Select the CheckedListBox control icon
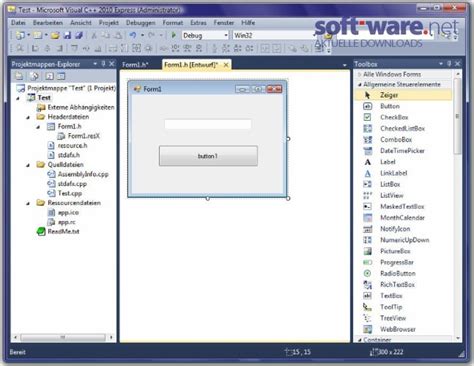This screenshot has width=474, height=366. (x=367, y=128)
